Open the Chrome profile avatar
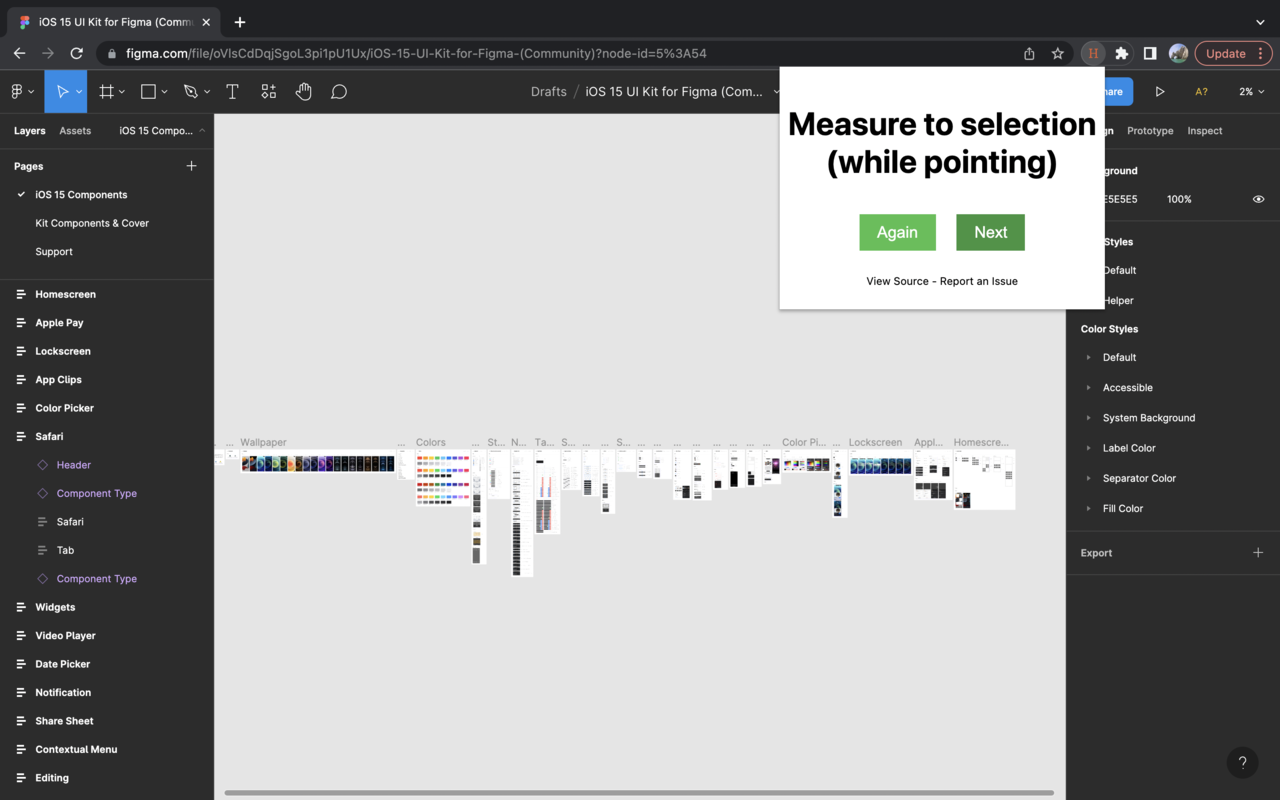 pos(1178,53)
